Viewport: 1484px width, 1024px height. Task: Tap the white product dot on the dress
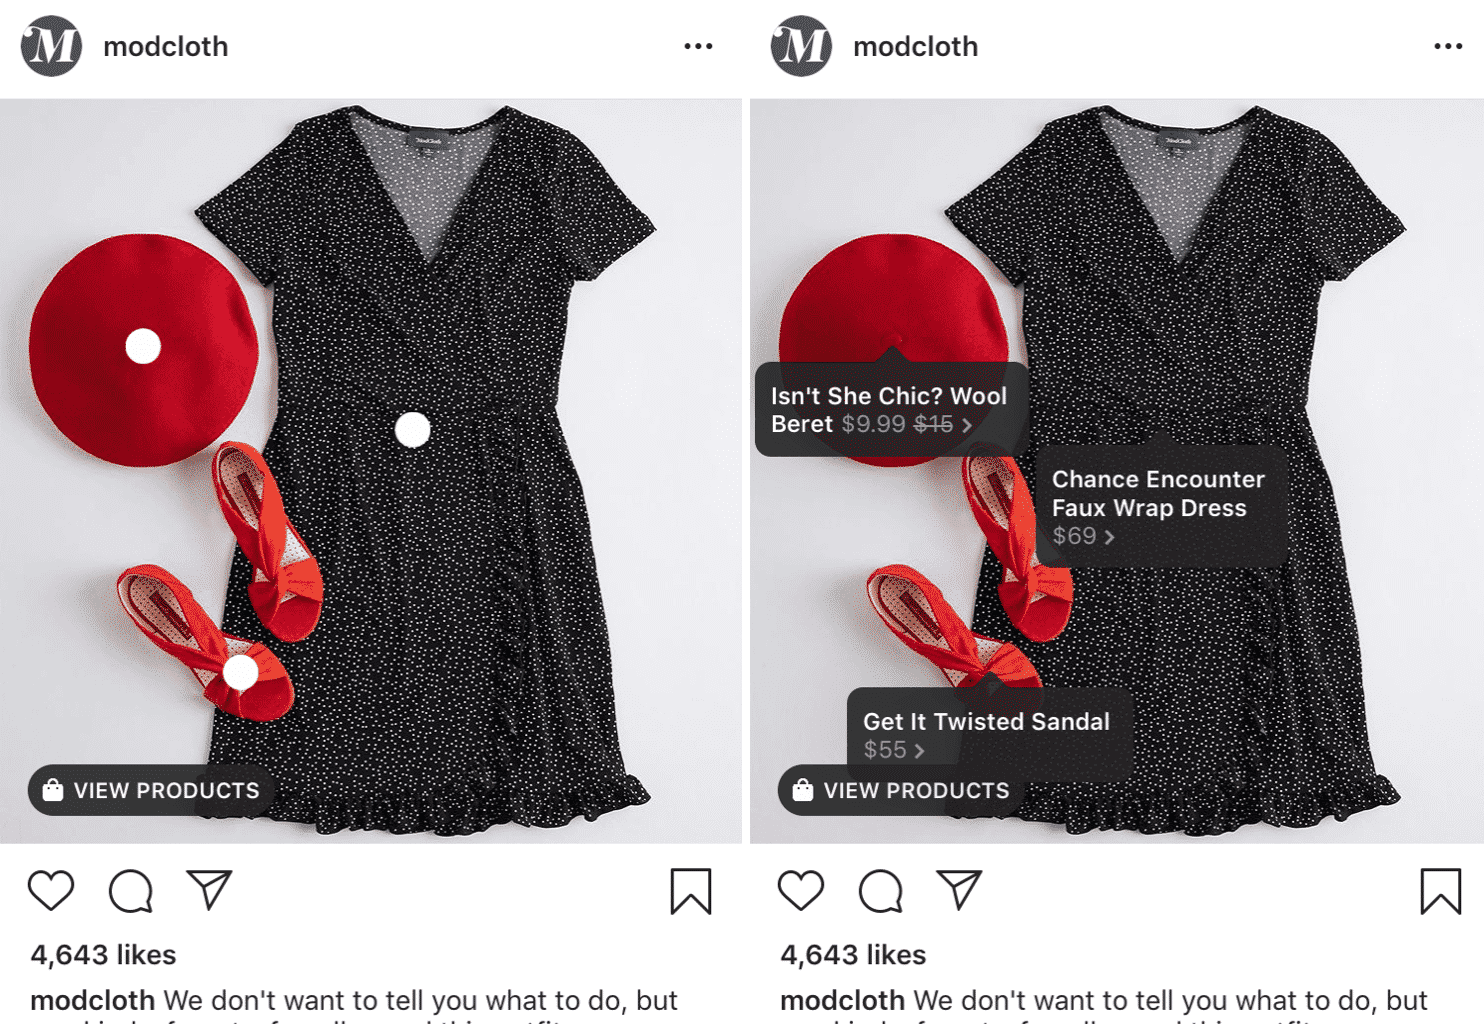[x=413, y=430]
